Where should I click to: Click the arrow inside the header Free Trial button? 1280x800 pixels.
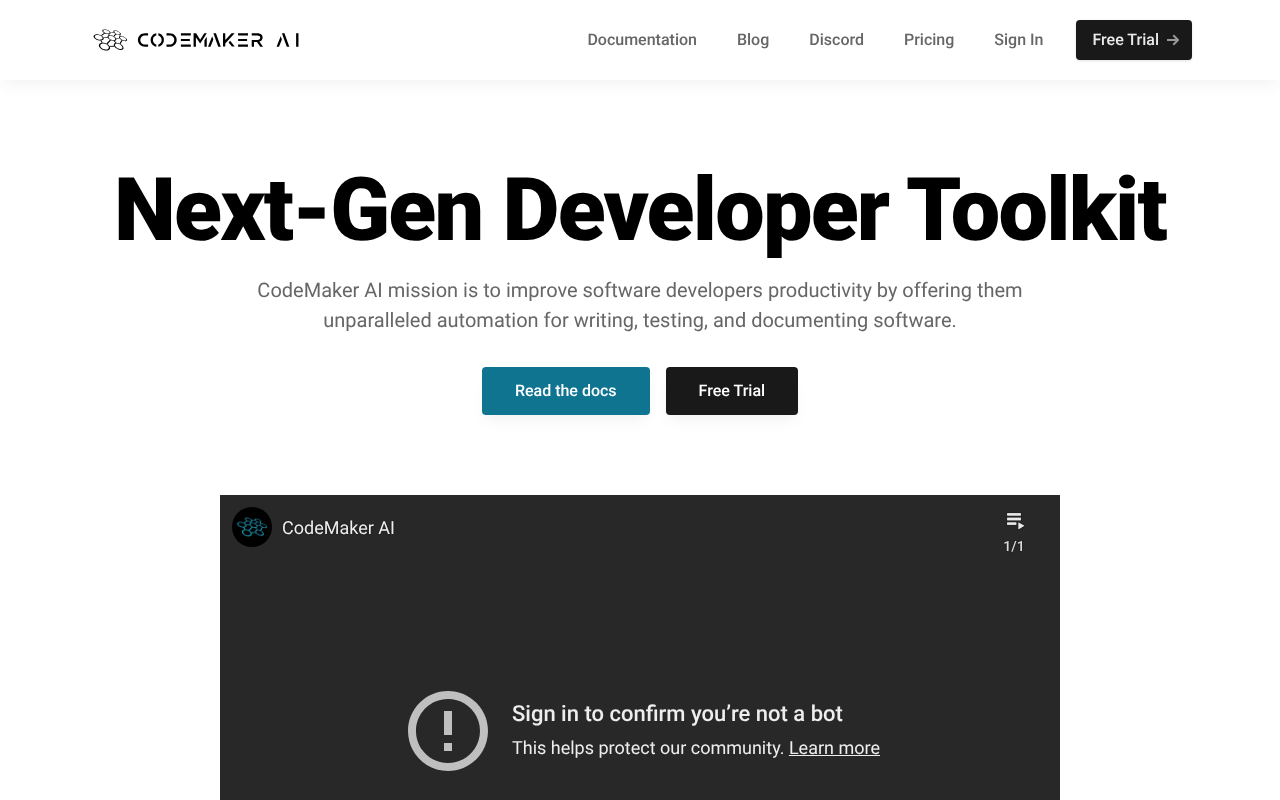tap(1172, 39)
